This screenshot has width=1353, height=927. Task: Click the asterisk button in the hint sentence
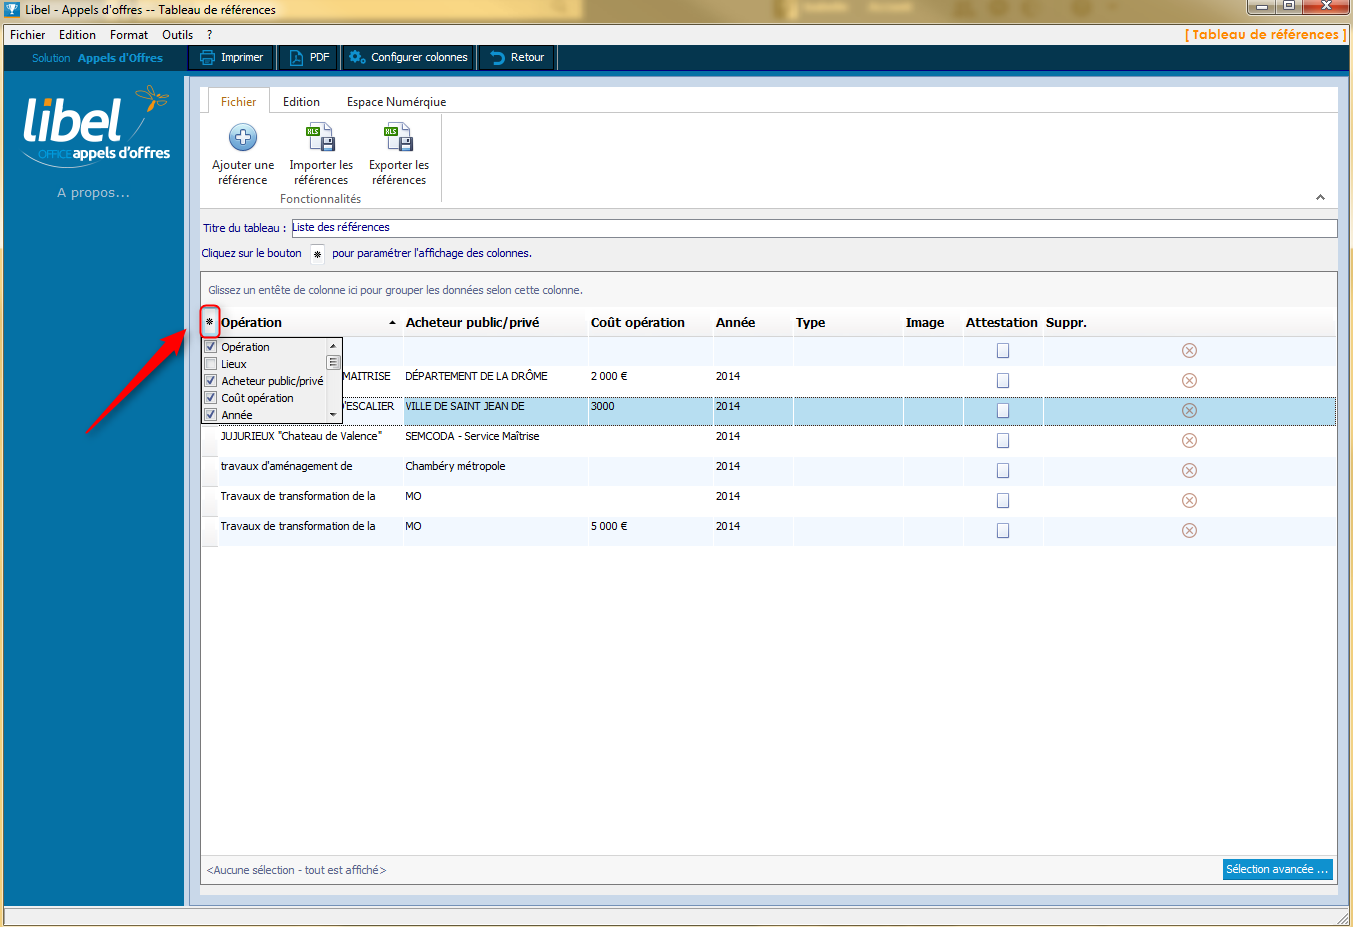(317, 254)
